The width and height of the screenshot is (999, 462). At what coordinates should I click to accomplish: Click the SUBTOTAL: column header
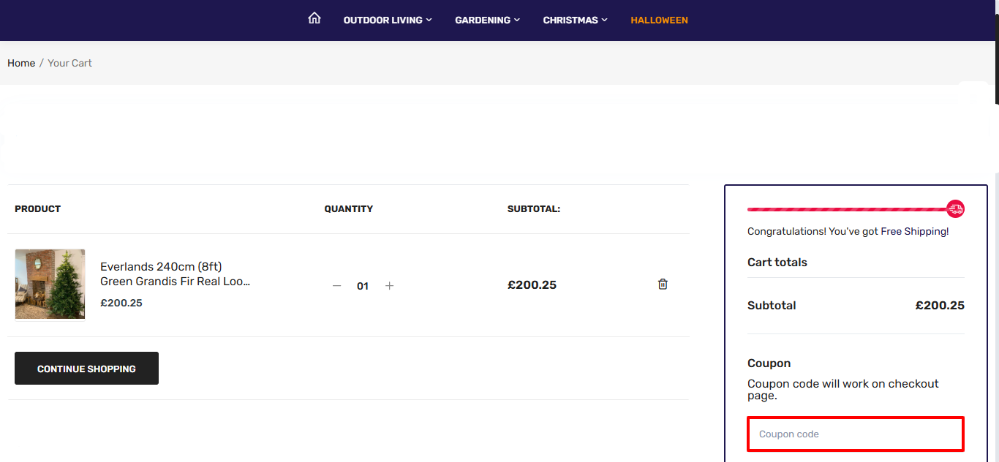pyautogui.click(x=534, y=209)
